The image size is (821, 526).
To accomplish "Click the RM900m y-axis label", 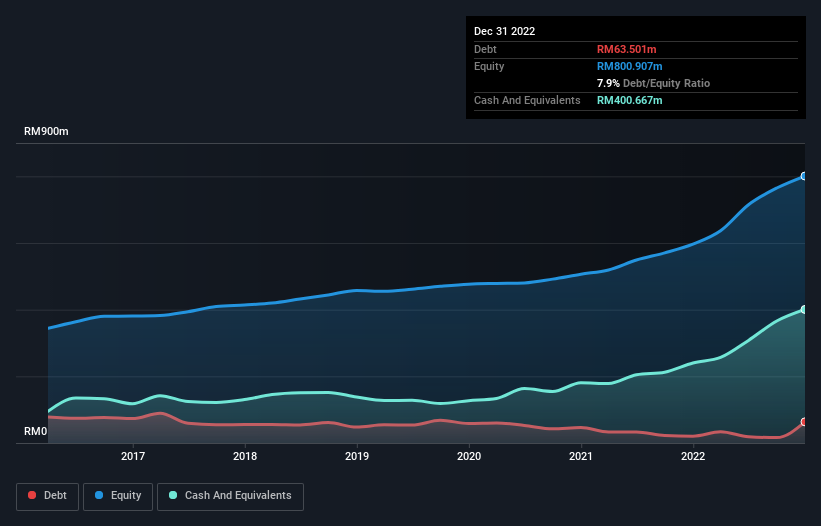I will point(46,131).
